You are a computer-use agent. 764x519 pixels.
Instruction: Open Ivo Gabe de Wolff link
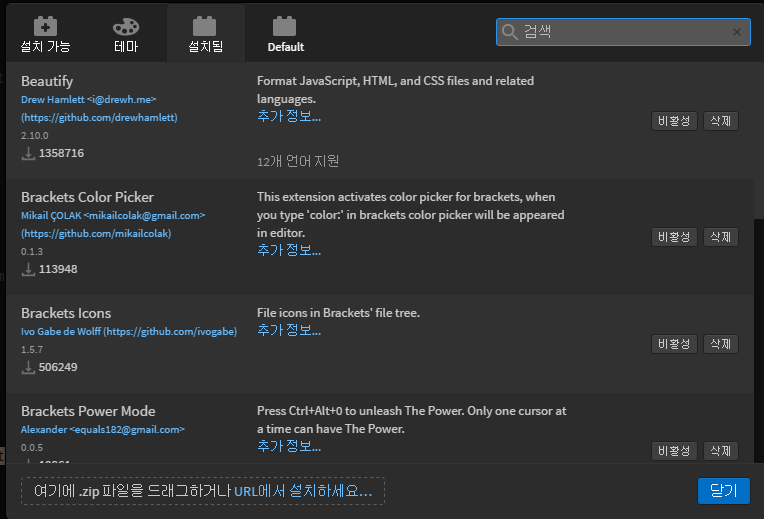pos(129,331)
